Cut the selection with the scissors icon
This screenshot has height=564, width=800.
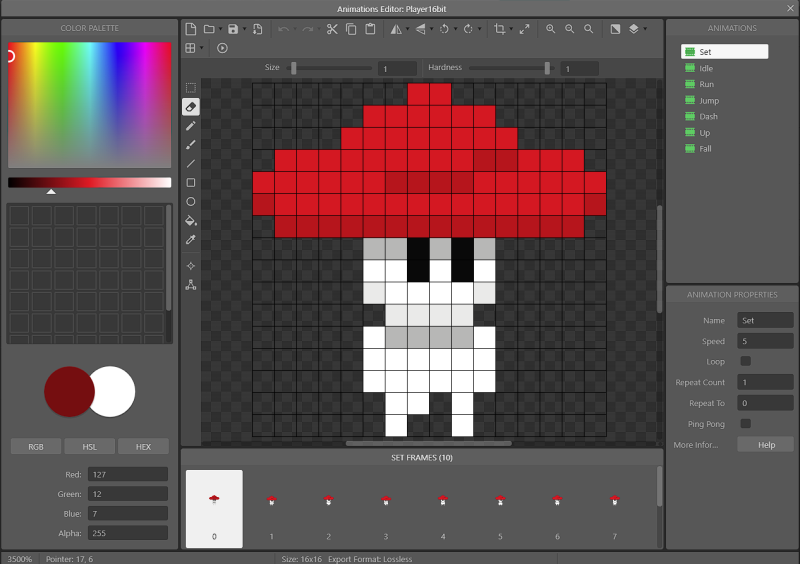pyautogui.click(x=332, y=29)
